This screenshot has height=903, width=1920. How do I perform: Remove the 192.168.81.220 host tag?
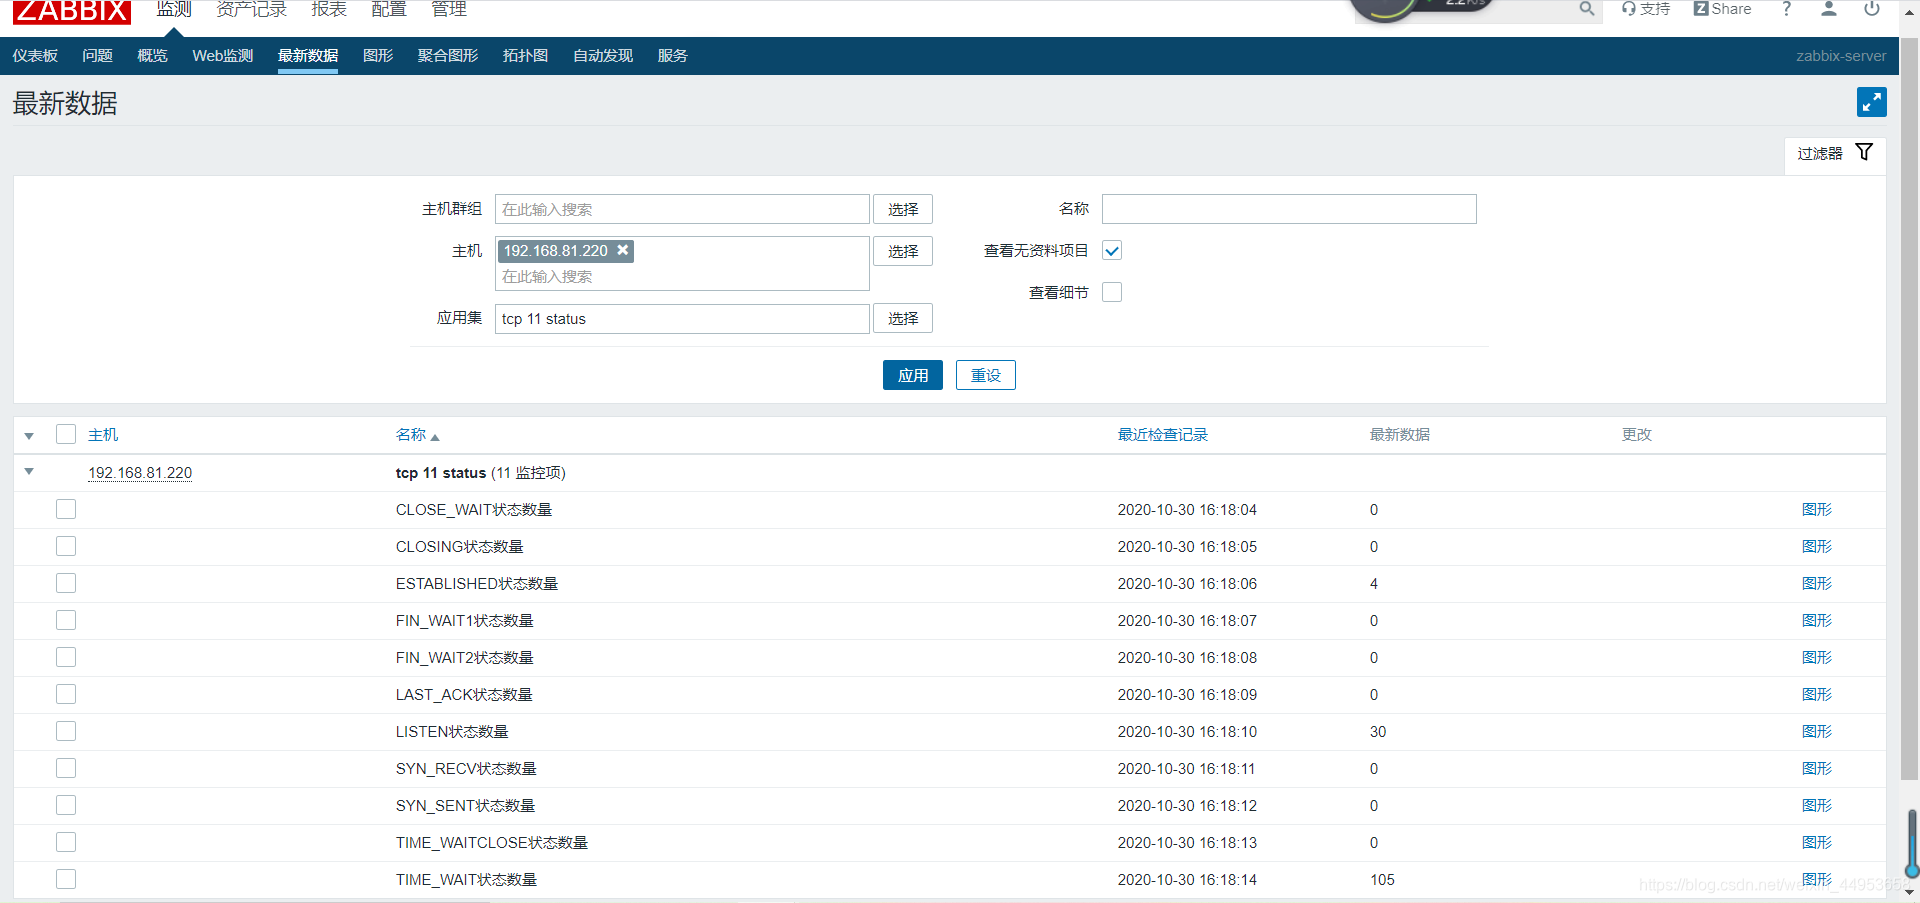coord(623,250)
